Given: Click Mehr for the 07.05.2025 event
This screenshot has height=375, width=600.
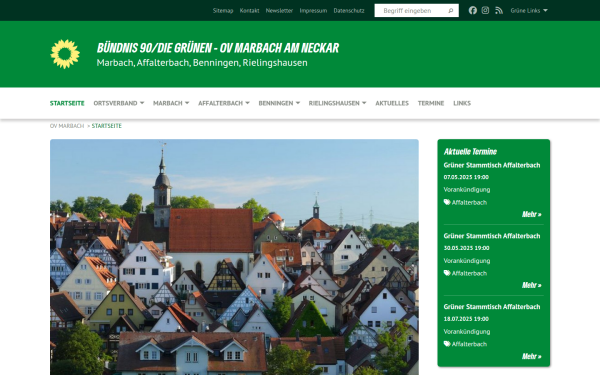Looking at the screenshot, I should (532, 214).
